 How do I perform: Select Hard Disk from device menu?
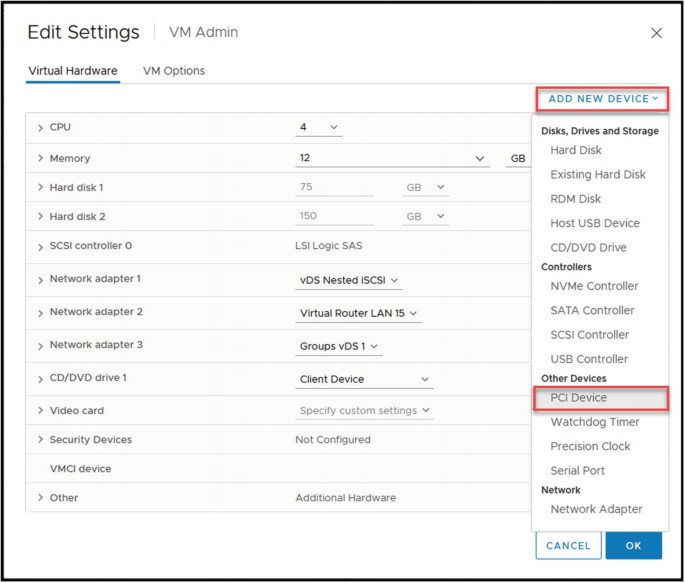(x=576, y=151)
